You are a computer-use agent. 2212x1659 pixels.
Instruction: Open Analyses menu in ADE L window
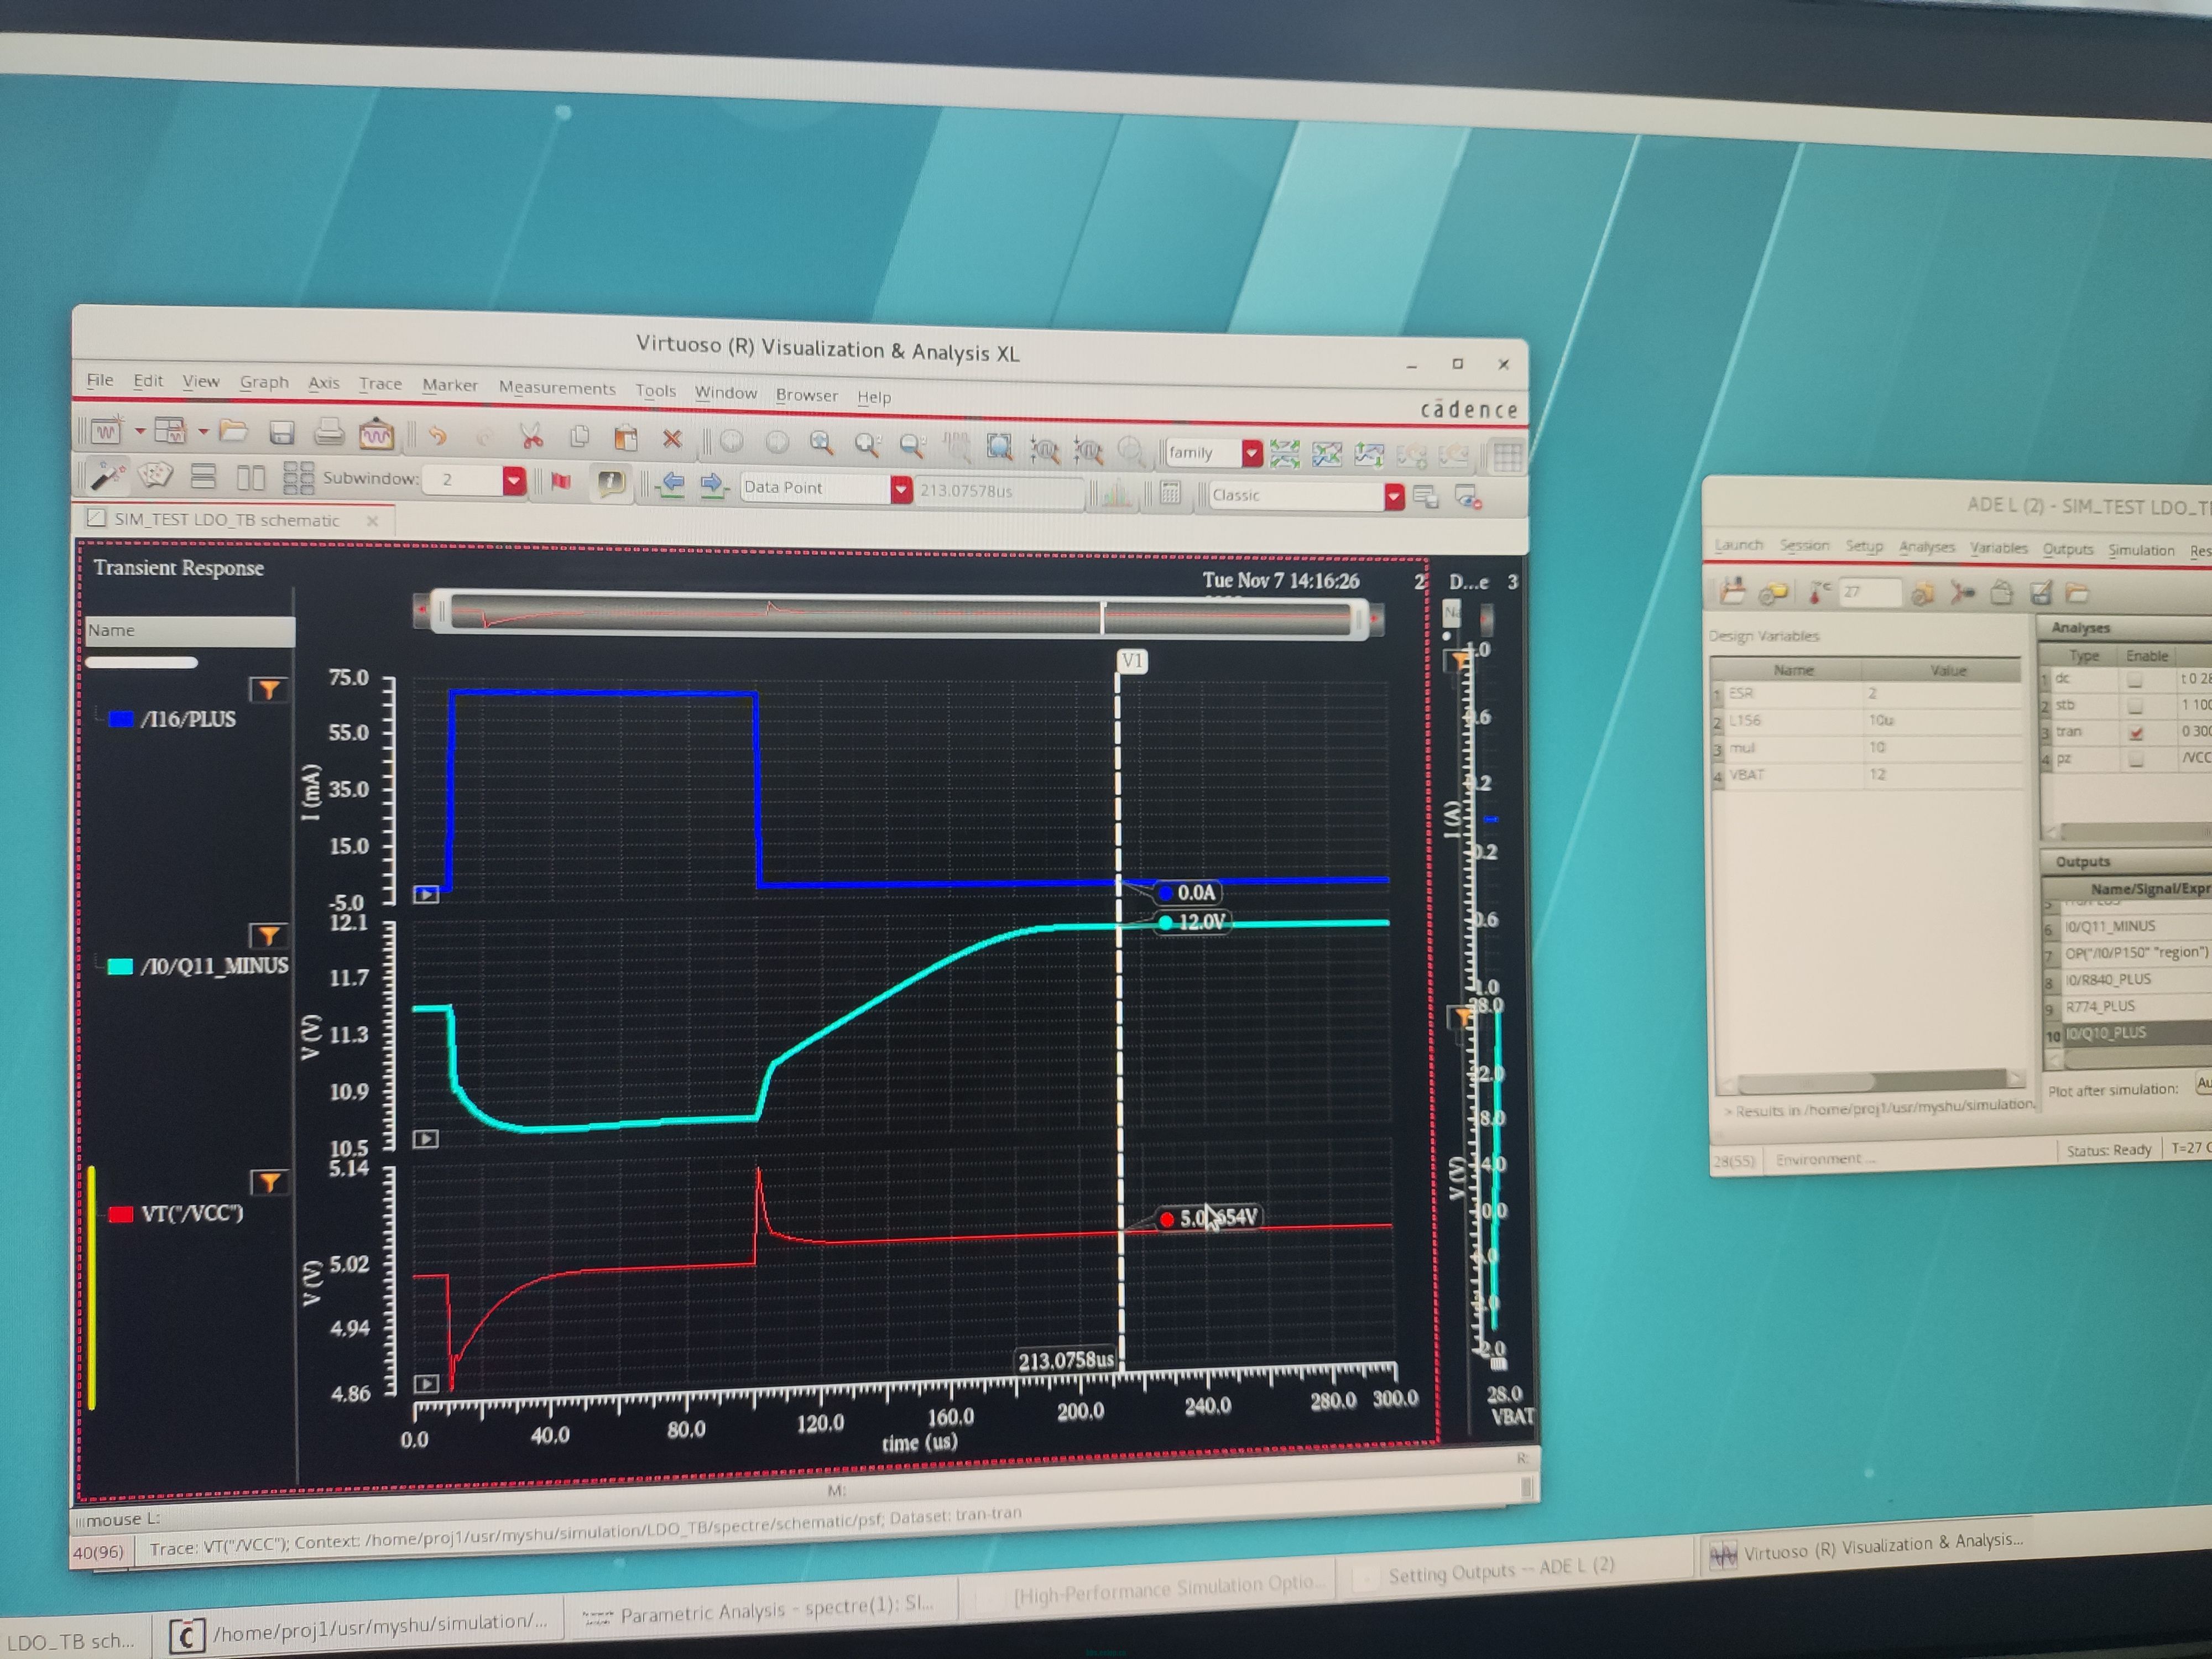1926,547
